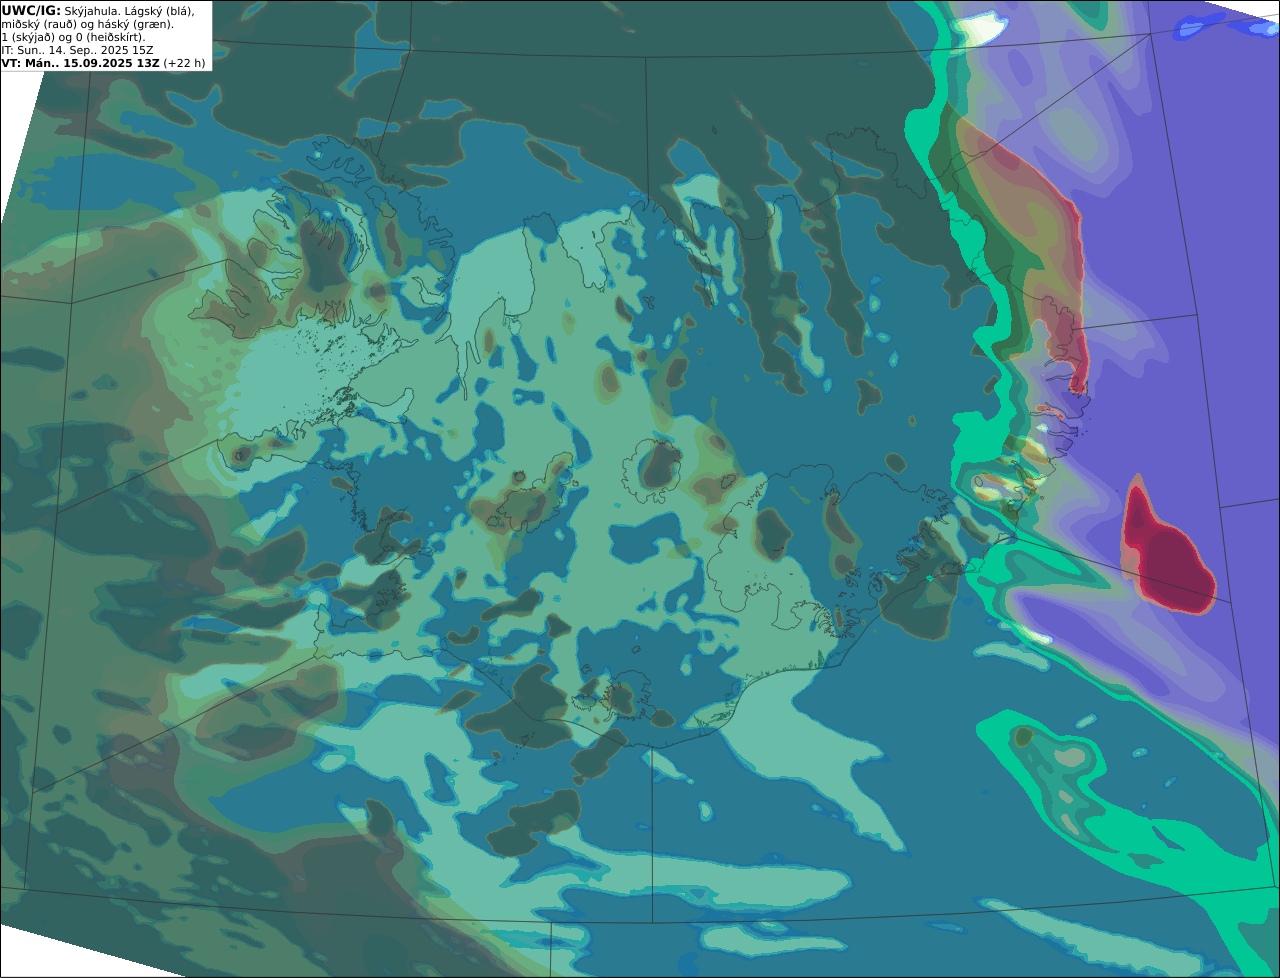The image size is (1280, 978).
Task: Click the 'miðský (rauð)' legend text
Action: (38, 24)
